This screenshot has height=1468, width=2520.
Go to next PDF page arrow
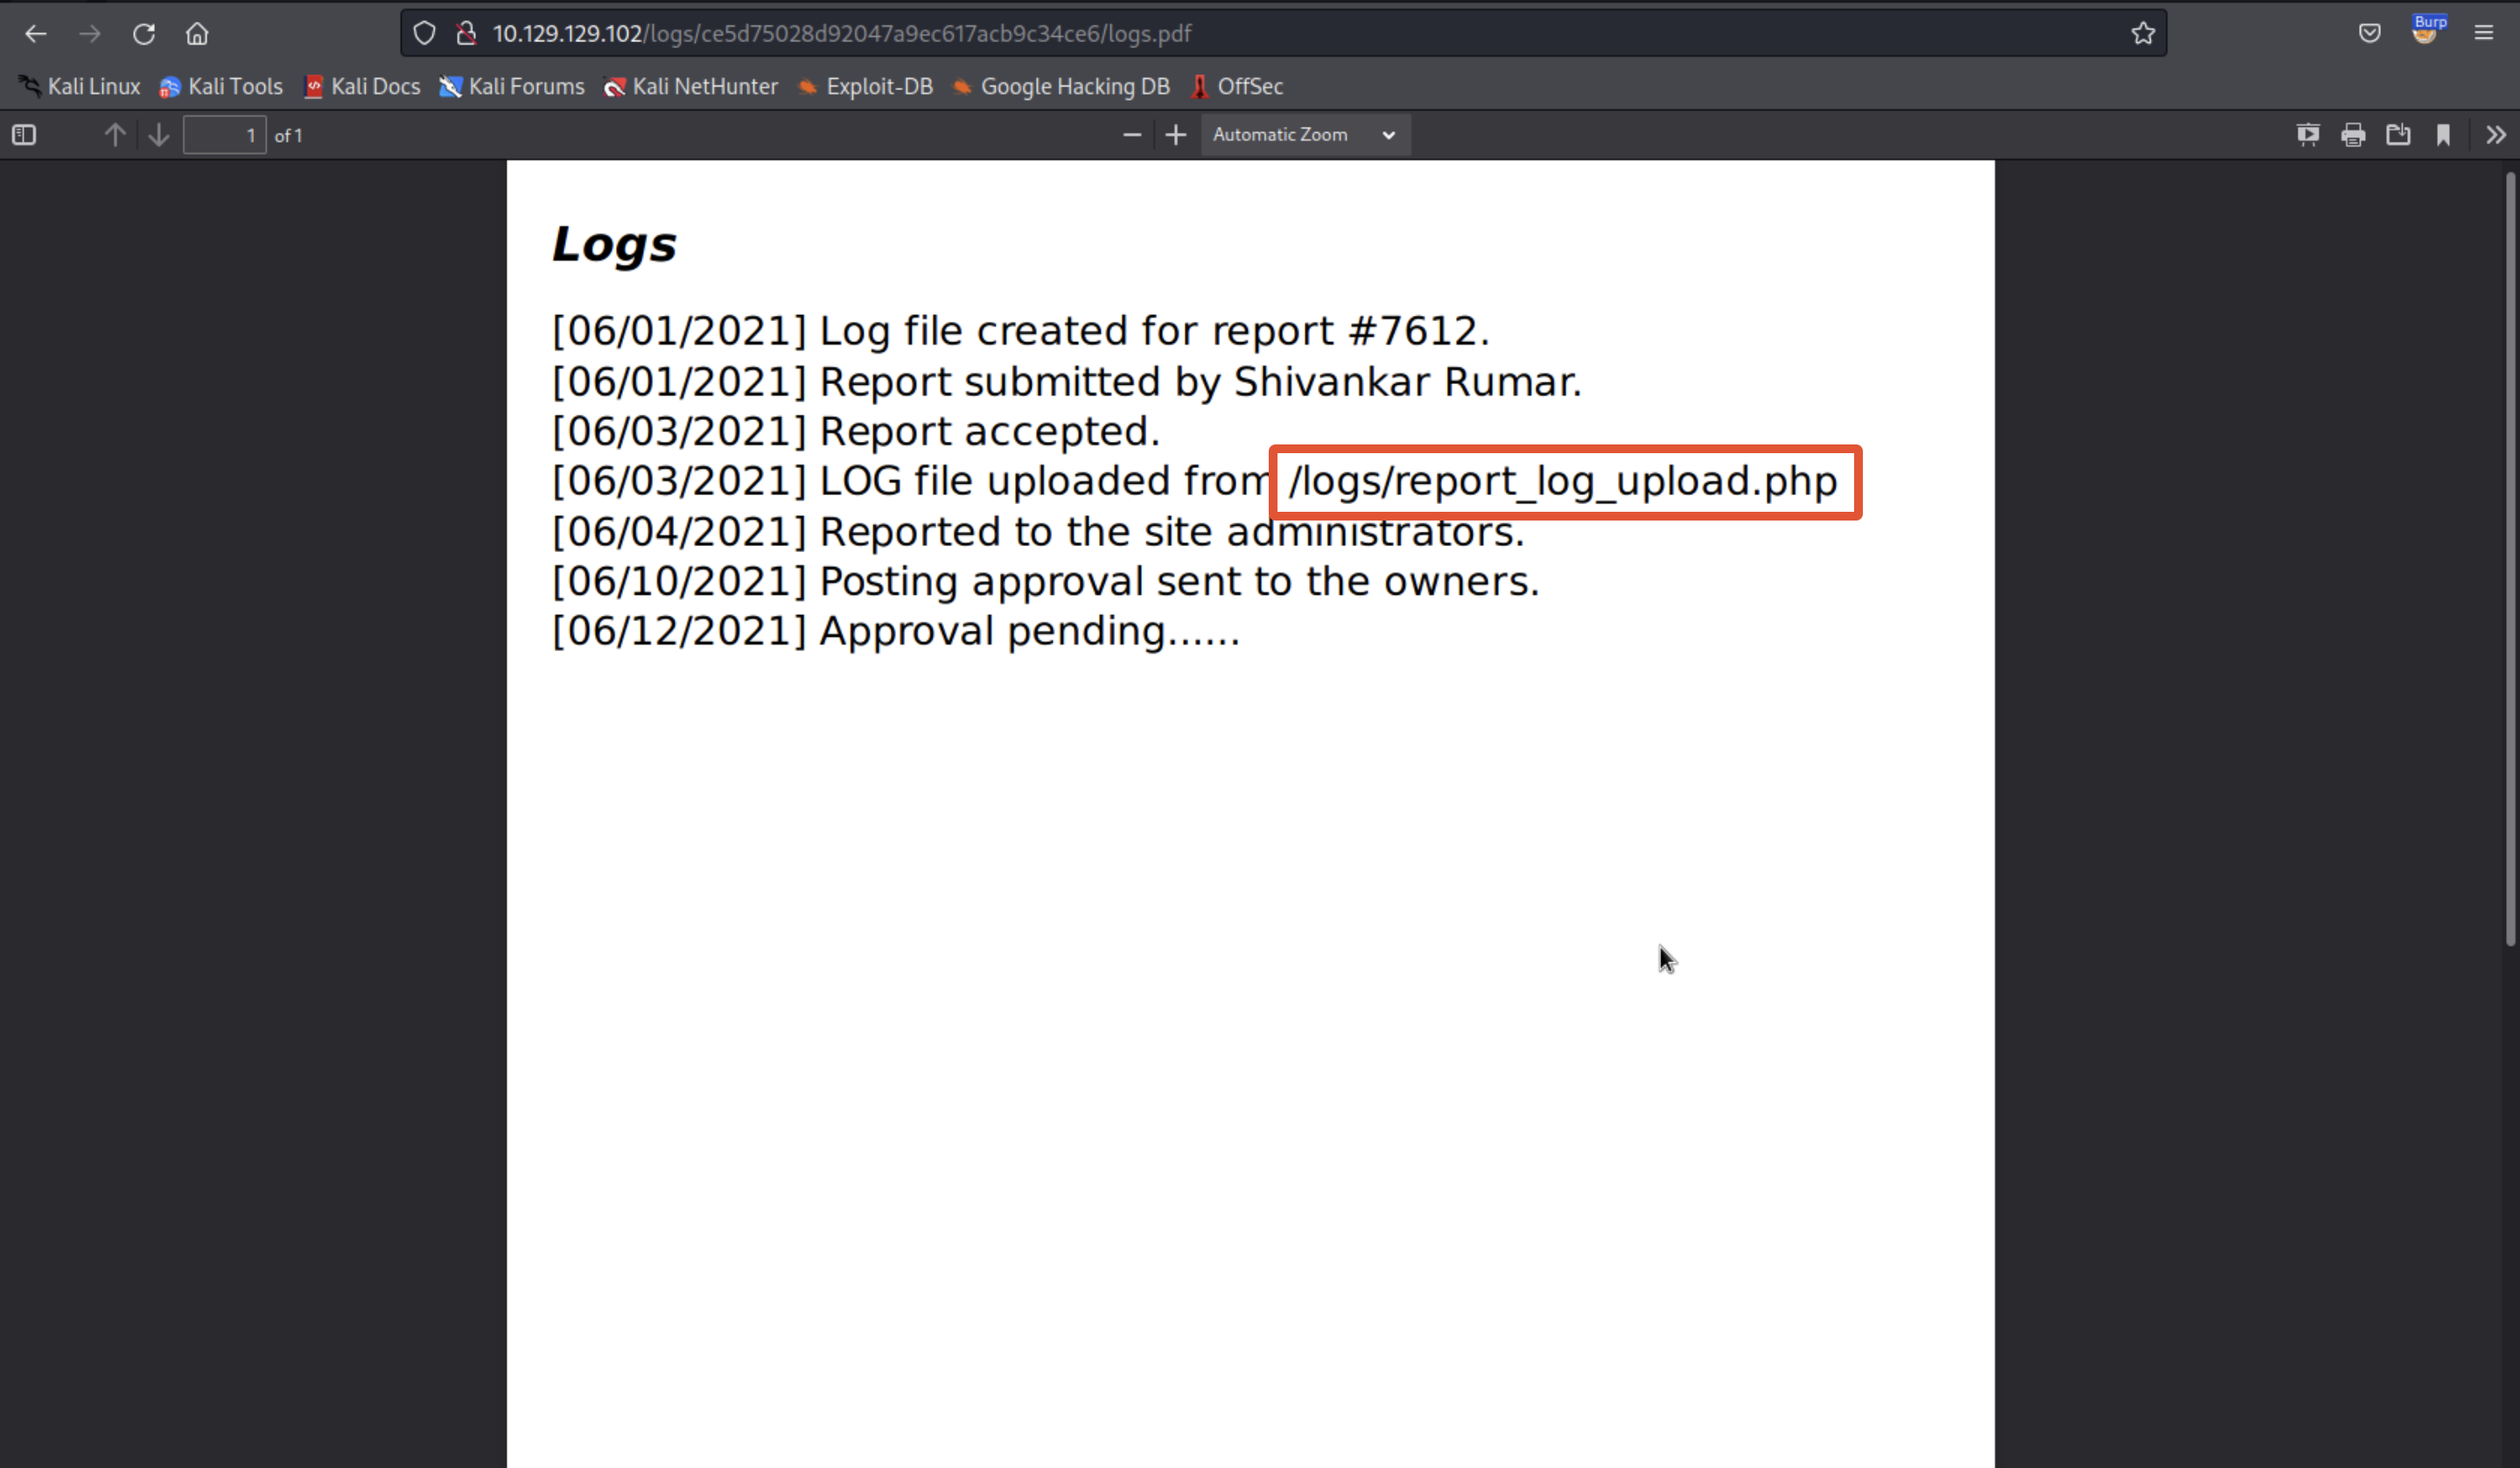[158, 135]
